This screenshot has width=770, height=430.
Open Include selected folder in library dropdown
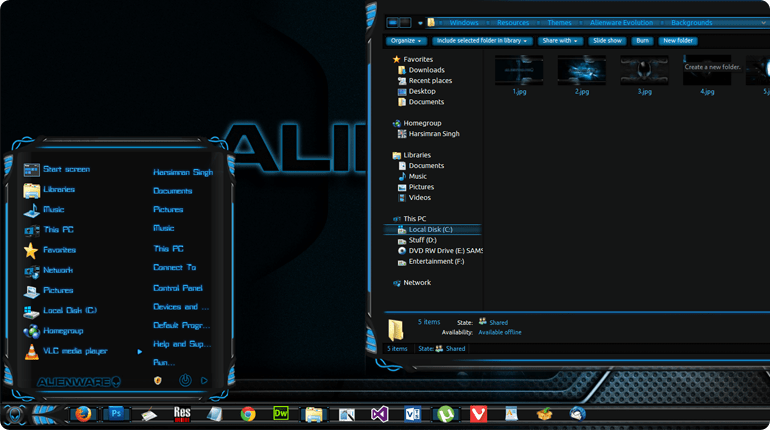(x=482, y=41)
